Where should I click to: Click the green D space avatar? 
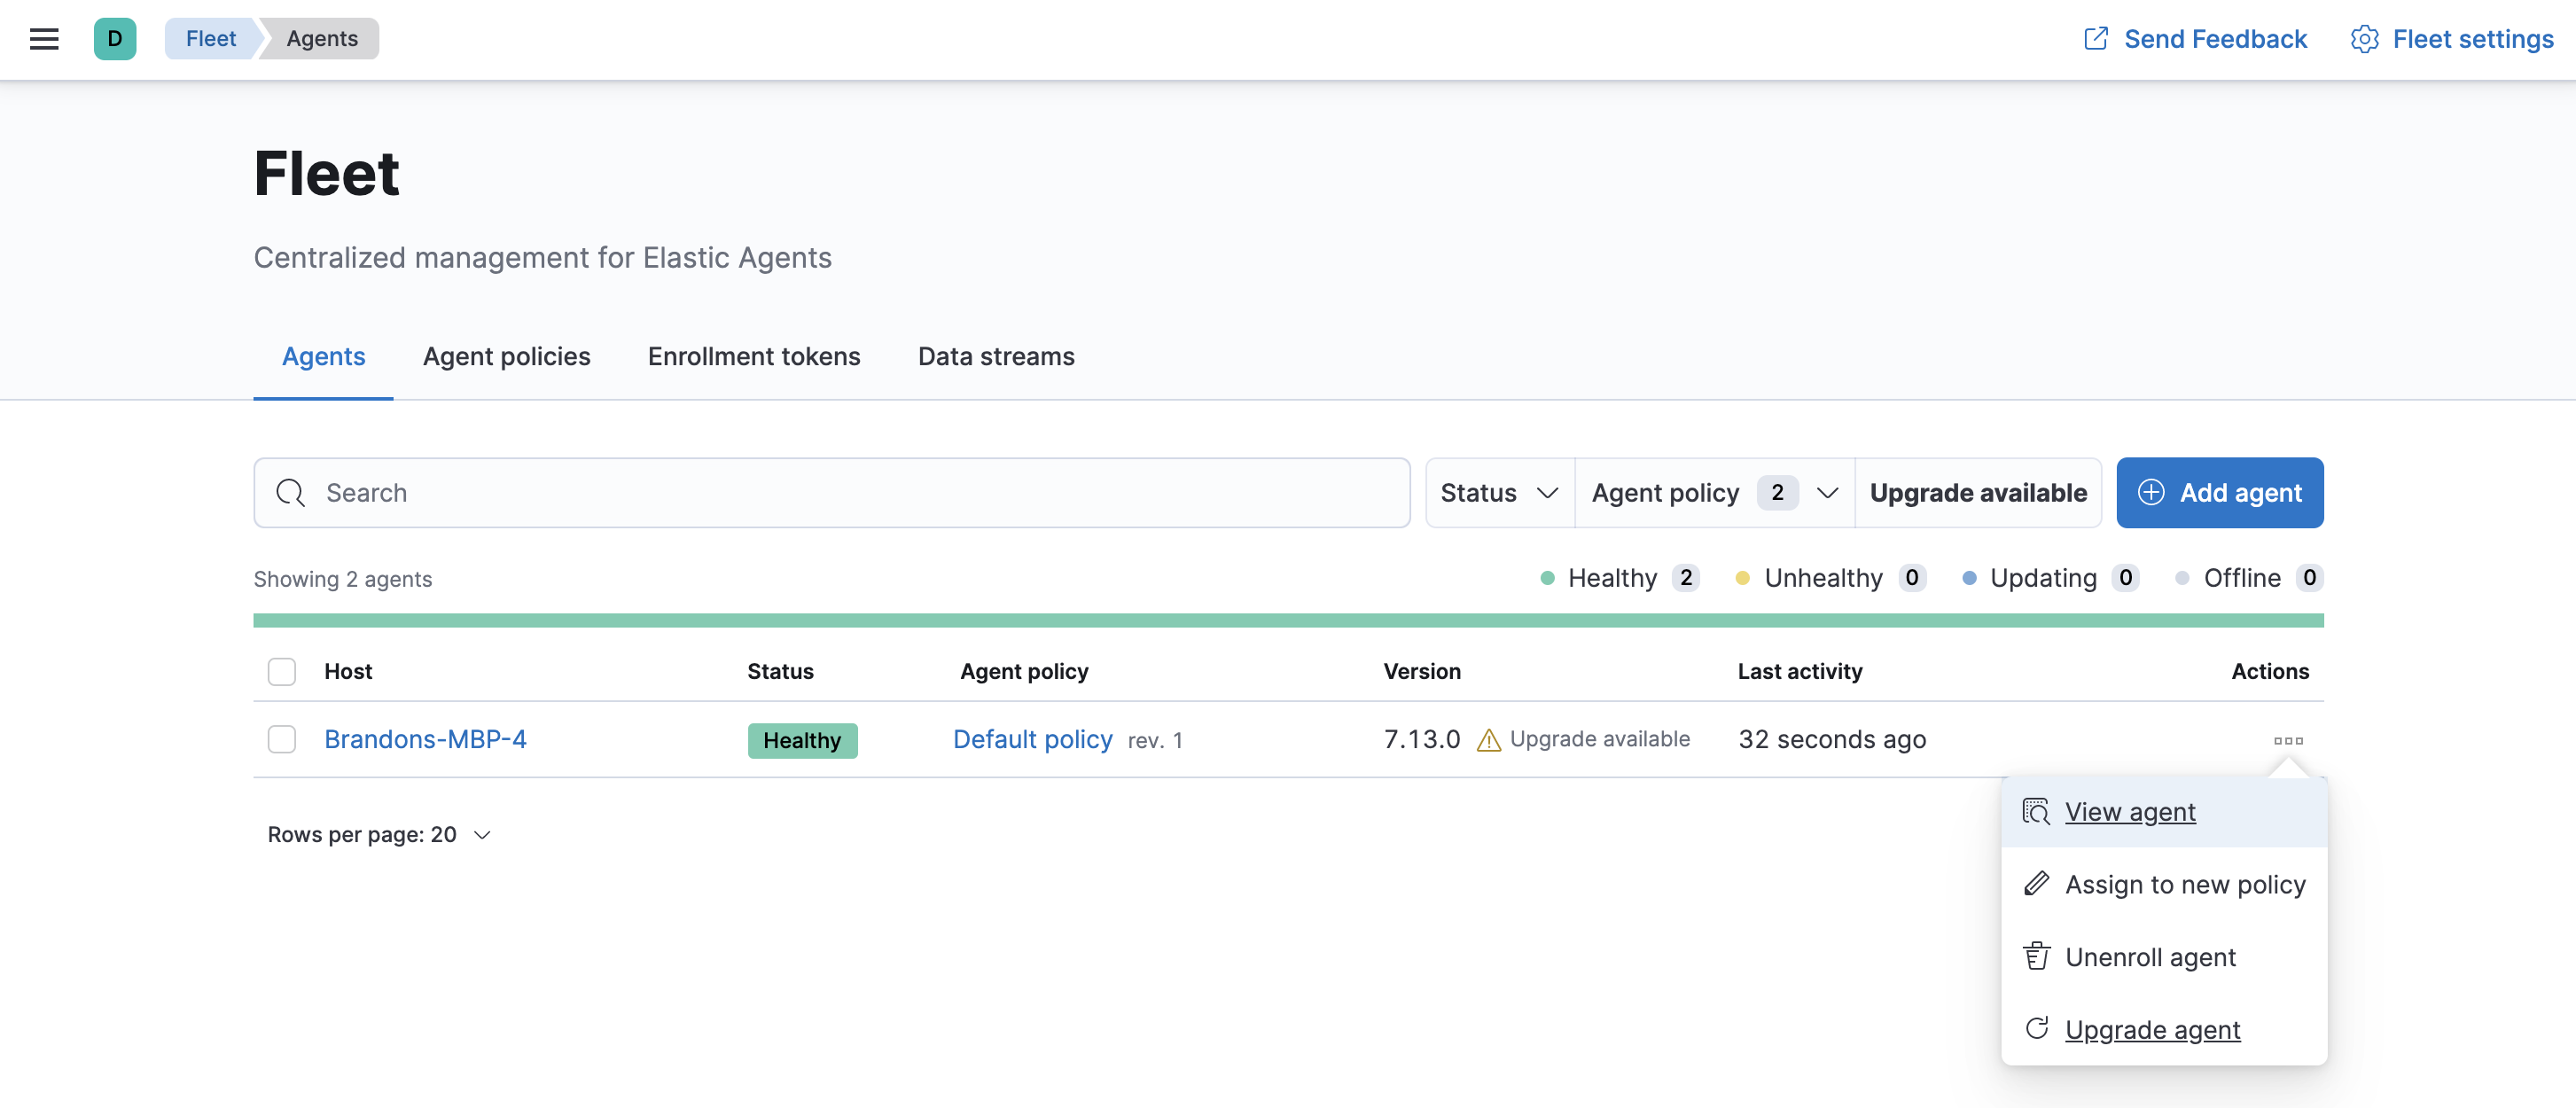pyautogui.click(x=115, y=39)
